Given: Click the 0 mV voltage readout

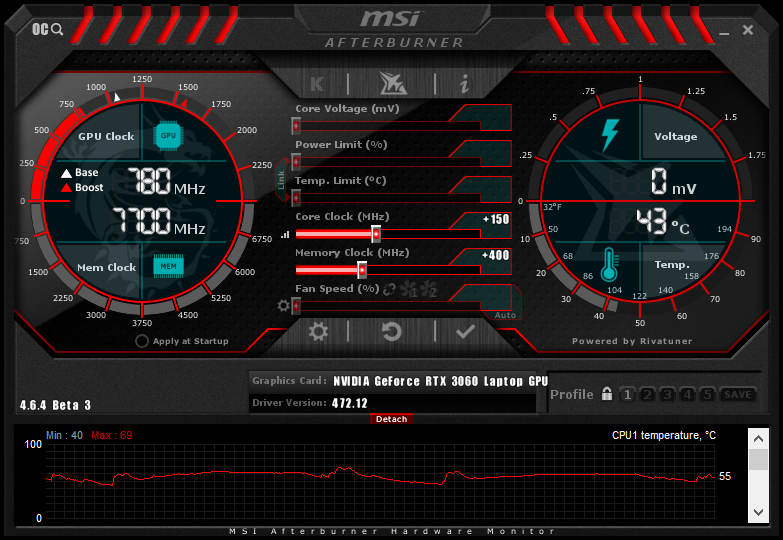Looking at the screenshot, I should pyautogui.click(x=673, y=181).
